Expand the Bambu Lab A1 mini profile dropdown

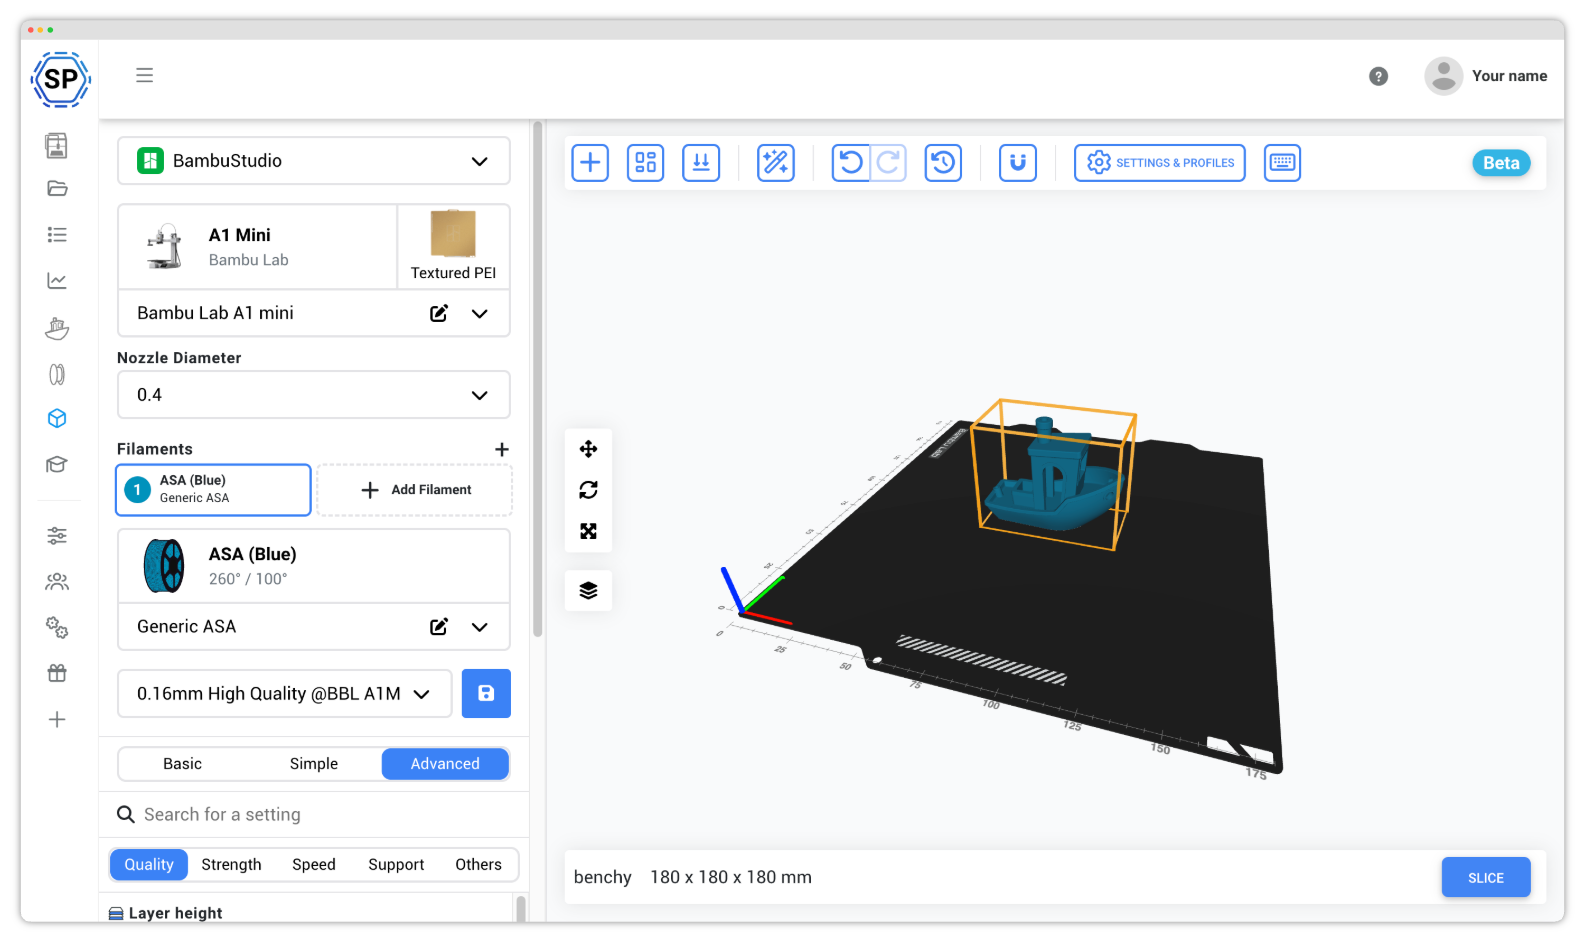coord(480,314)
